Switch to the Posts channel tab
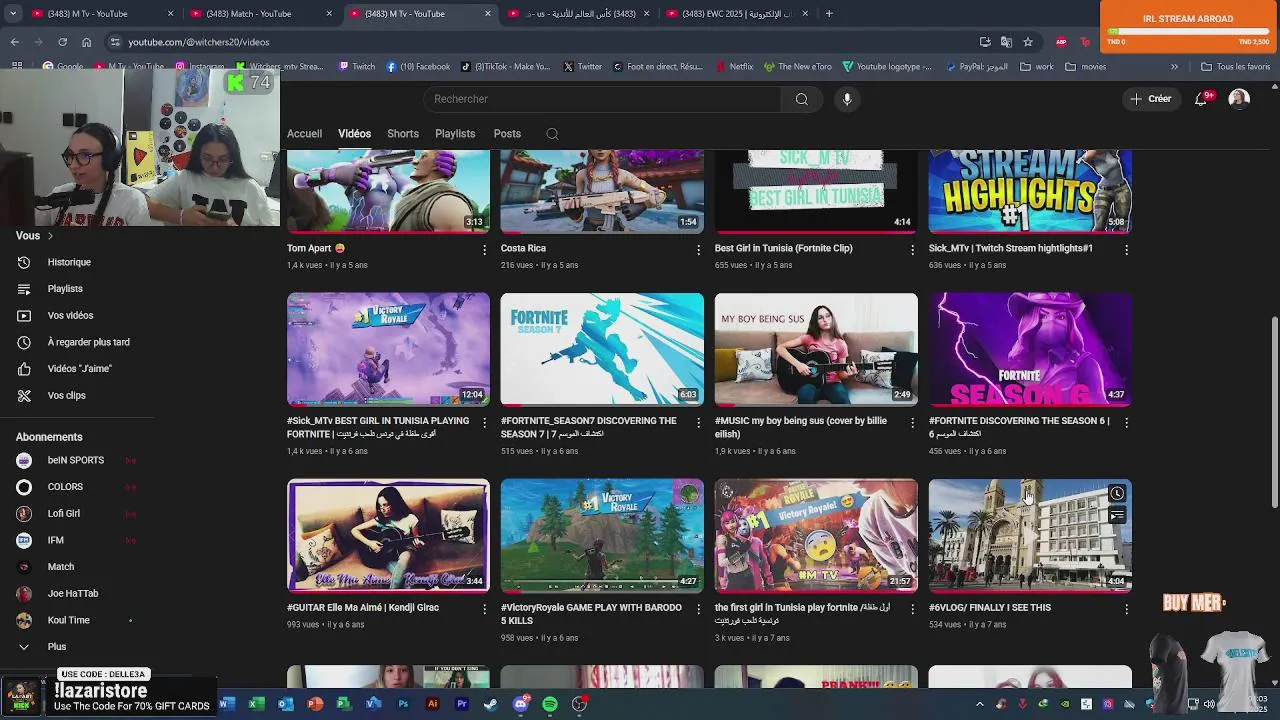The height and width of the screenshot is (720, 1280). [507, 134]
